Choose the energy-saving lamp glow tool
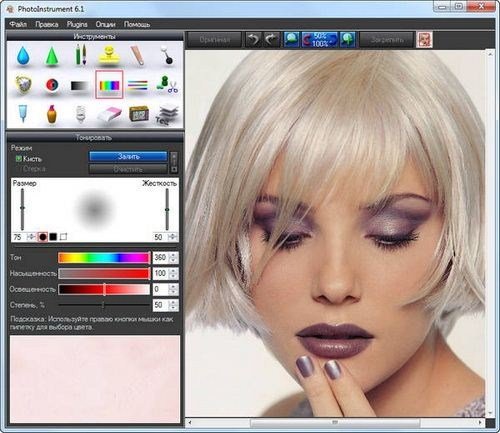 pos(80,114)
